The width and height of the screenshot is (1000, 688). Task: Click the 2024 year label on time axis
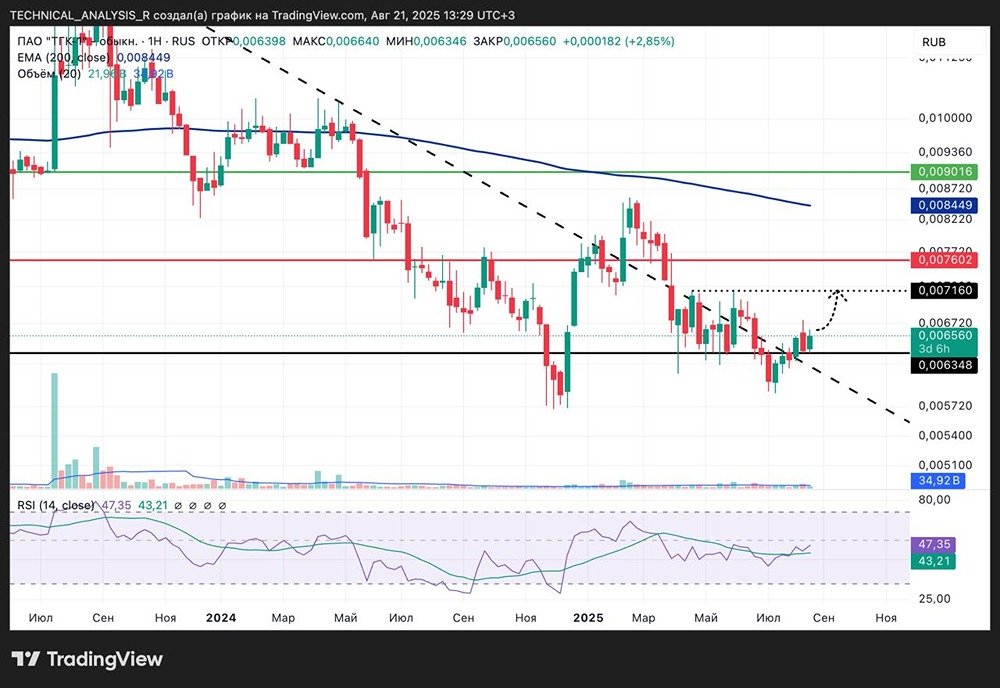coord(221,618)
